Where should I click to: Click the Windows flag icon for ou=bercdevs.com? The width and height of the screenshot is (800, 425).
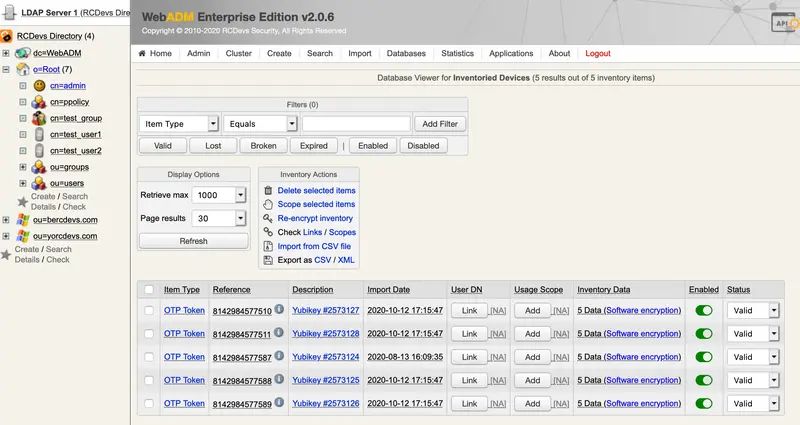23,220
